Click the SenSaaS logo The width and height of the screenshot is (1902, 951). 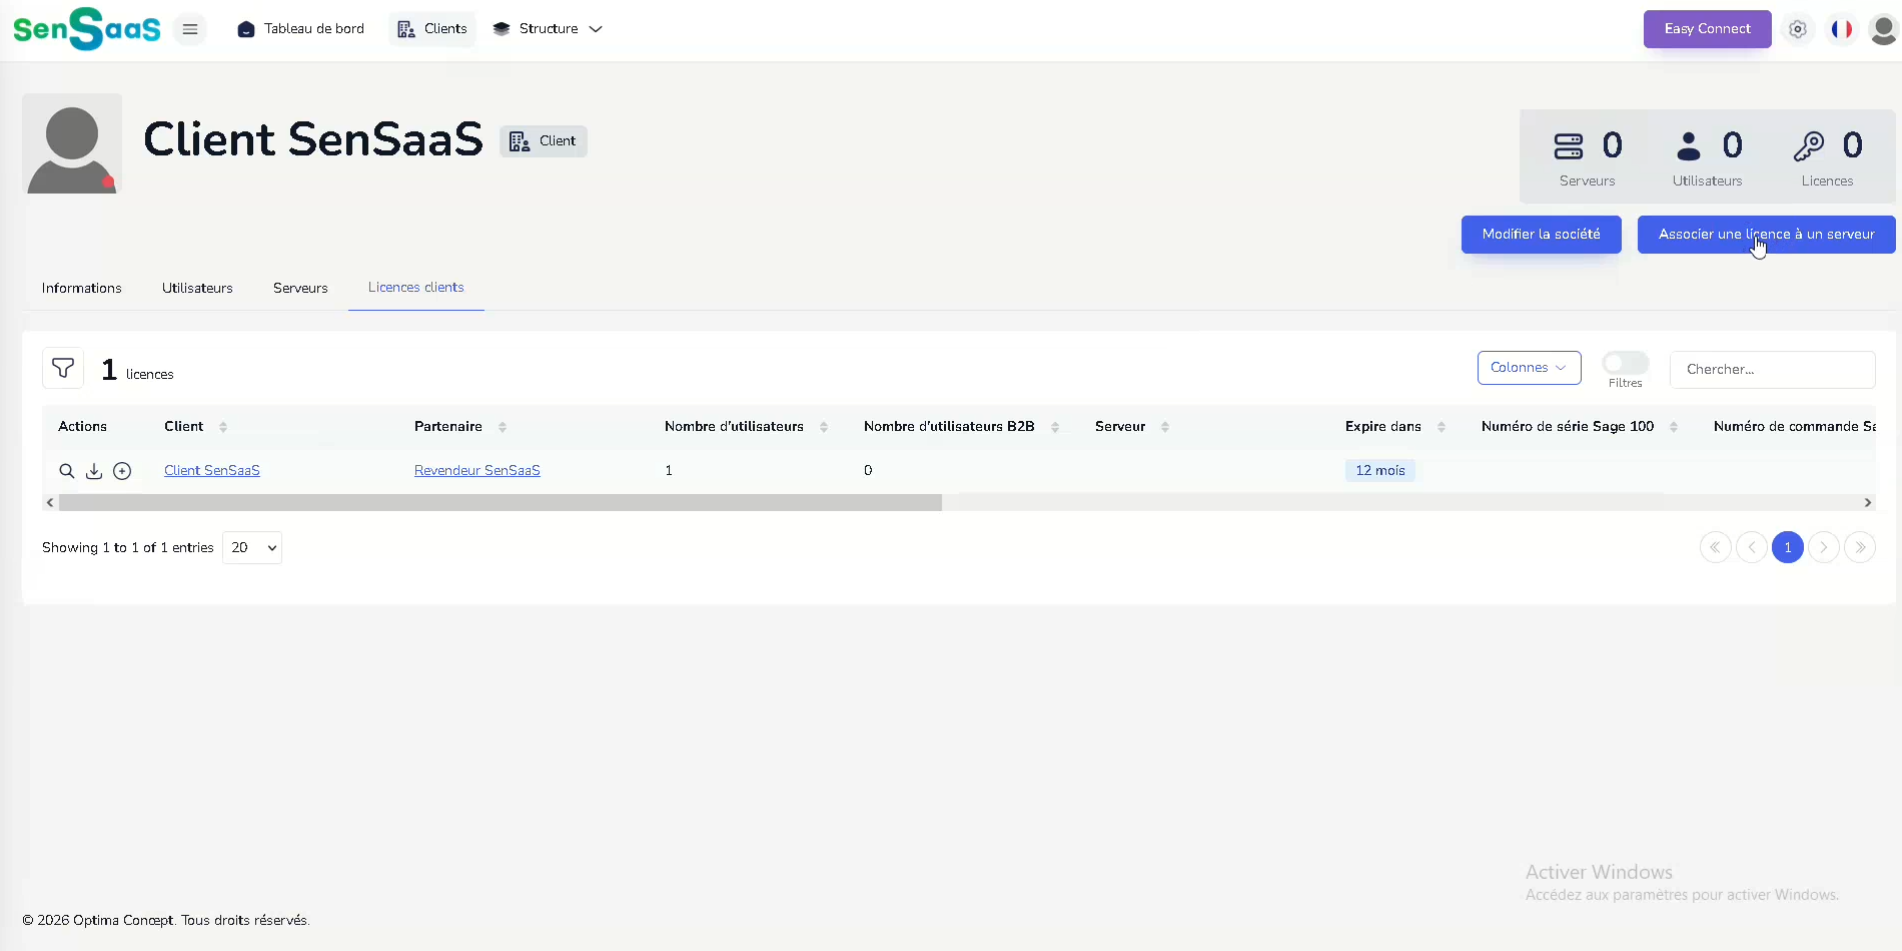[x=87, y=29]
